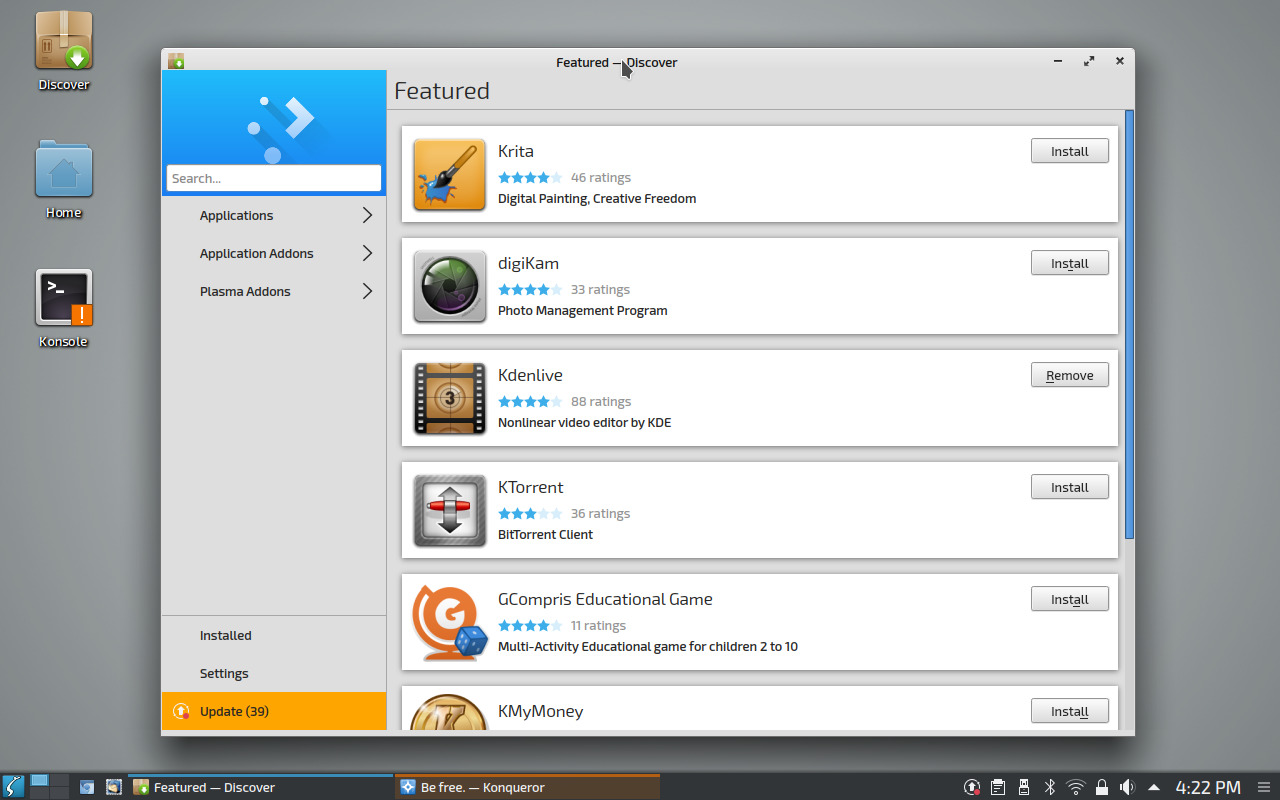Image resolution: width=1280 pixels, height=800 pixels.
Task: Mute the volume via the speaker icon
Action: [x=1128, y=787]
